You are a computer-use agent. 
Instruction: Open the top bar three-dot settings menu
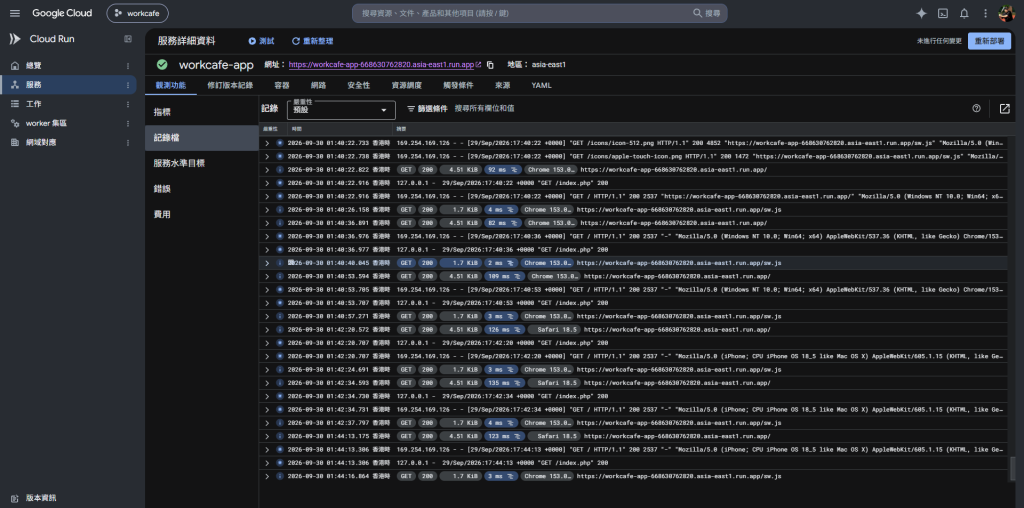click(x=985, y=13)
